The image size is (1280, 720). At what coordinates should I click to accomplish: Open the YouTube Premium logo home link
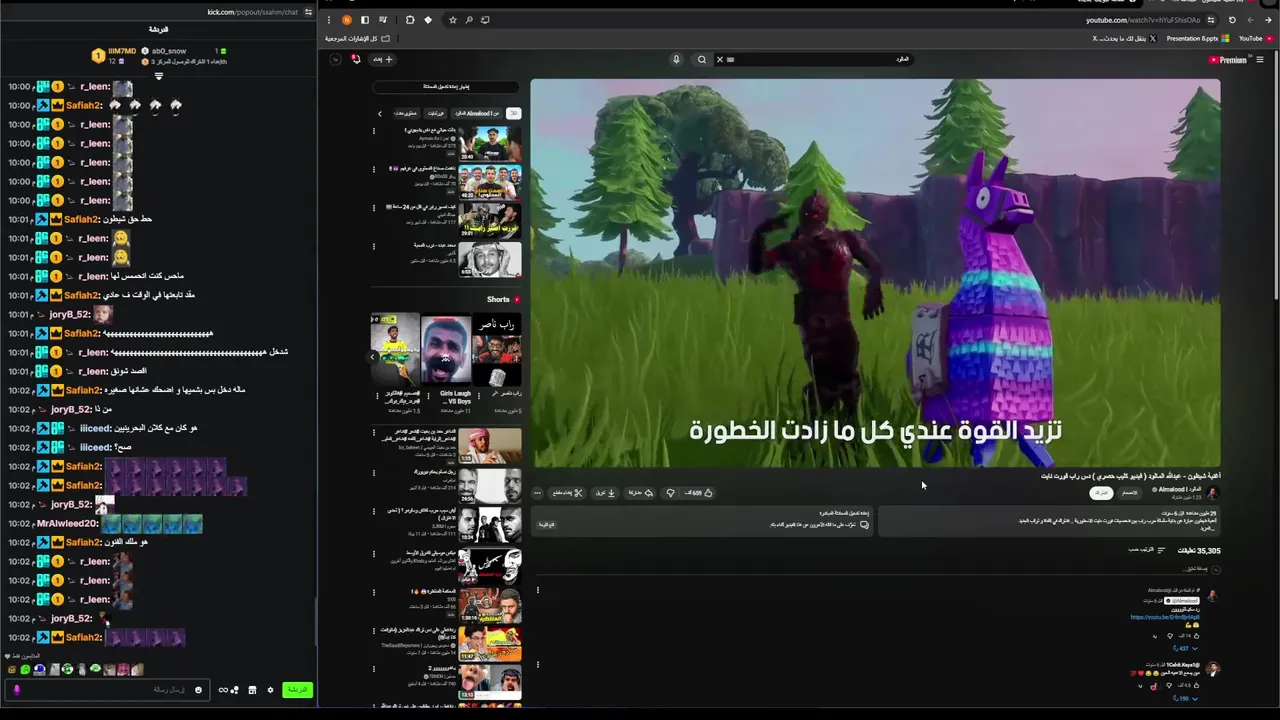pyautogui.click(x=1228, y=60)
